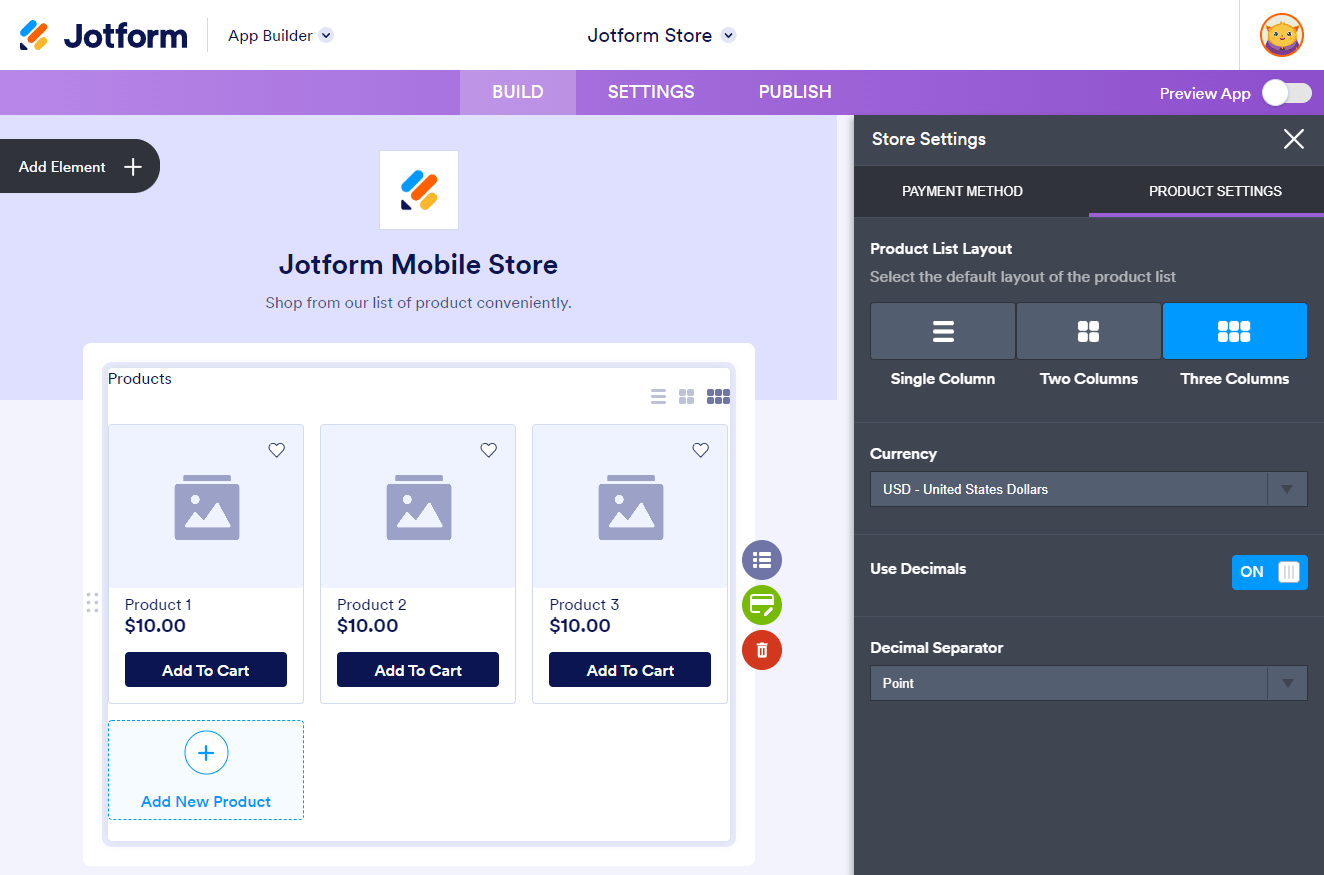
Task: Open the App Builder dropdown
Action: 280,35
